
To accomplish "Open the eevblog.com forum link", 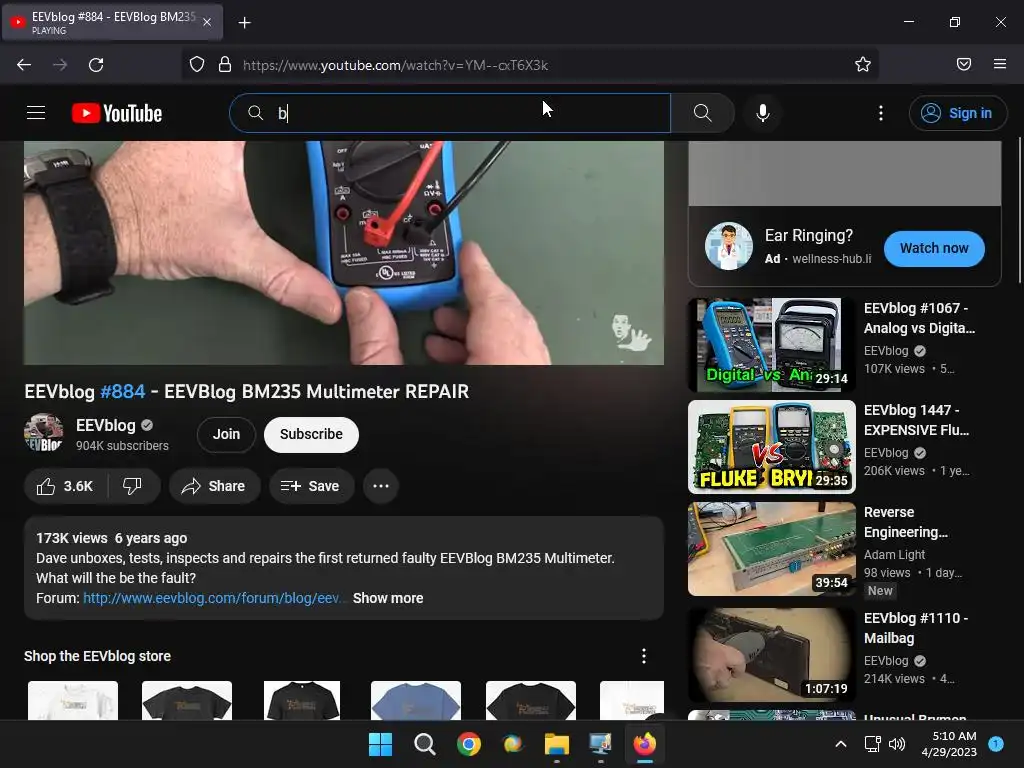I will coord(212,598).
